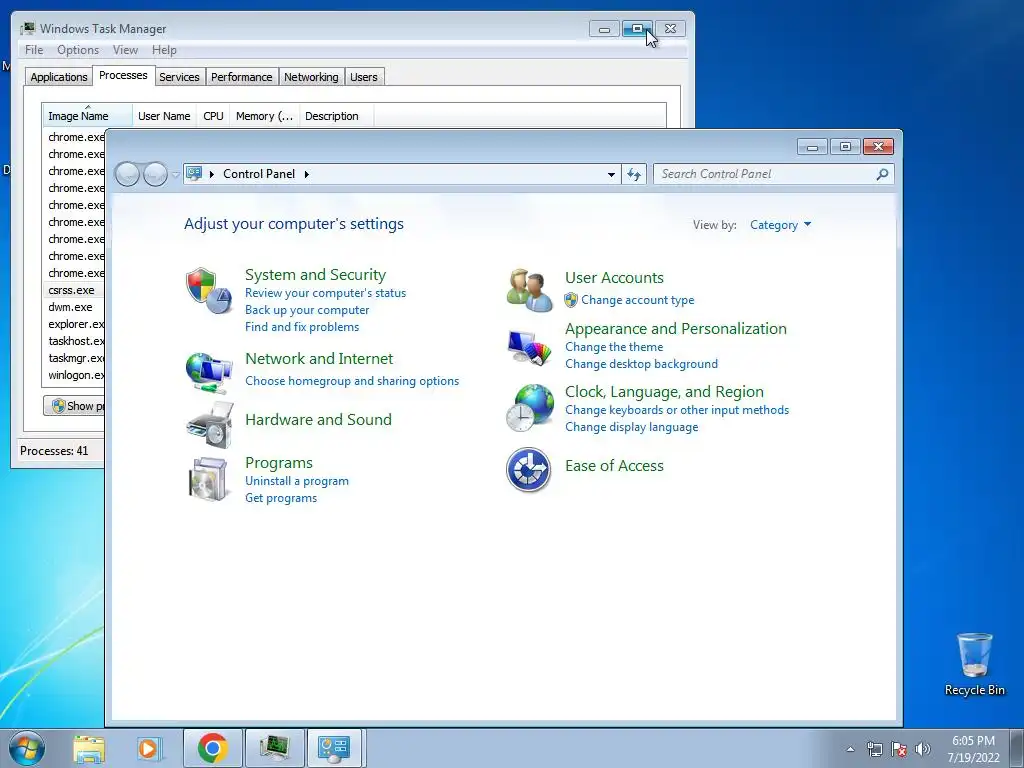Select dwm.exe in the process list
This screenshot has width=1024, height=768.
73,307
